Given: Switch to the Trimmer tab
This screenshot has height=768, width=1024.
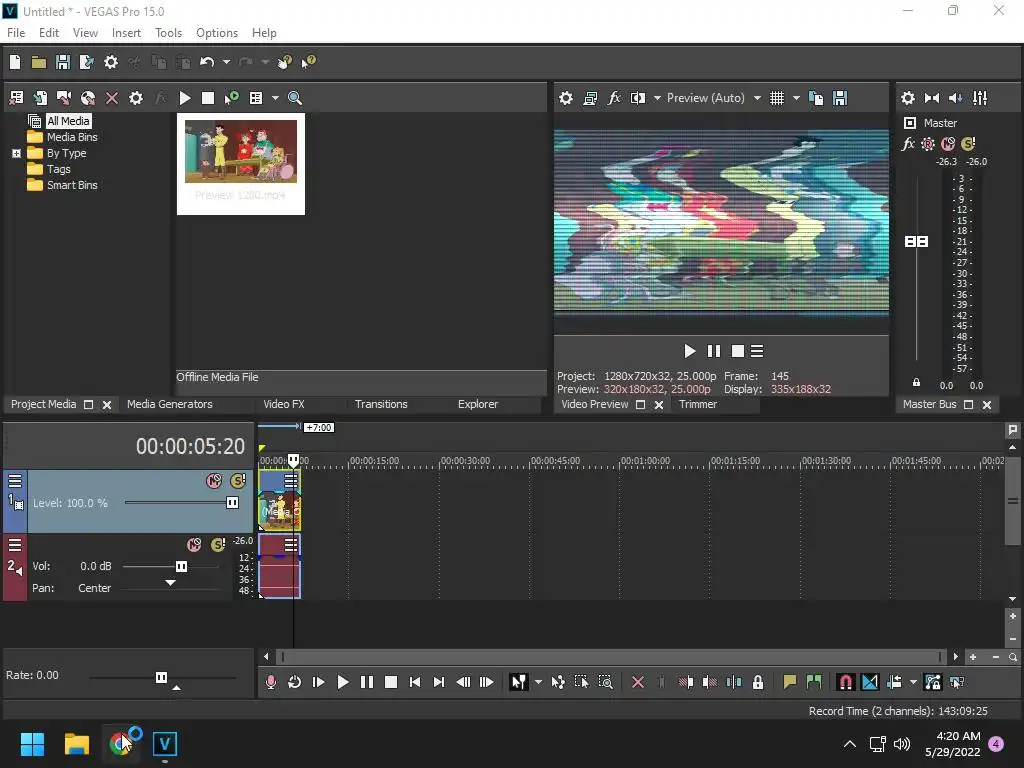Looking at the screenshot, I should [697, 404].
